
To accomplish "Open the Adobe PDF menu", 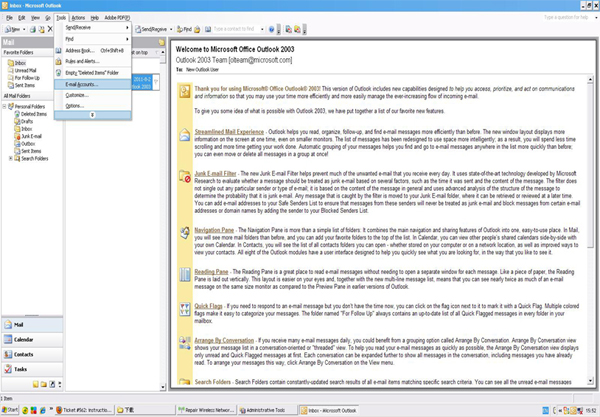I will (117, 18).
